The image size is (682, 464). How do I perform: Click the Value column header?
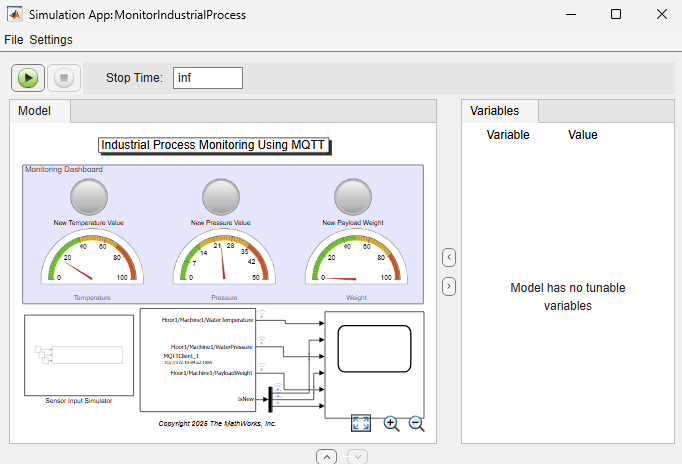pyautogui.click(x=582, y=135)
